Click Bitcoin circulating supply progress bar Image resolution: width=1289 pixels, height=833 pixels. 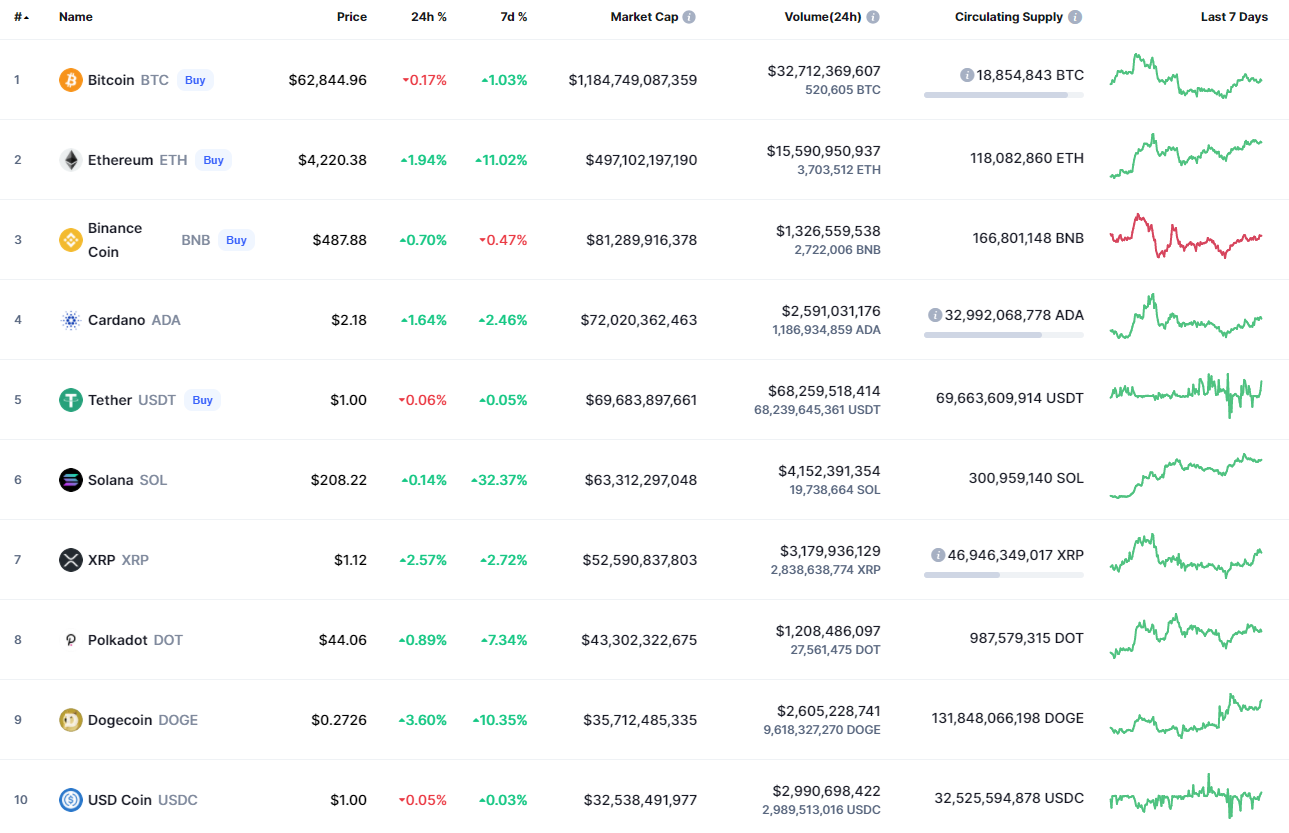(x=1004, y=95)
